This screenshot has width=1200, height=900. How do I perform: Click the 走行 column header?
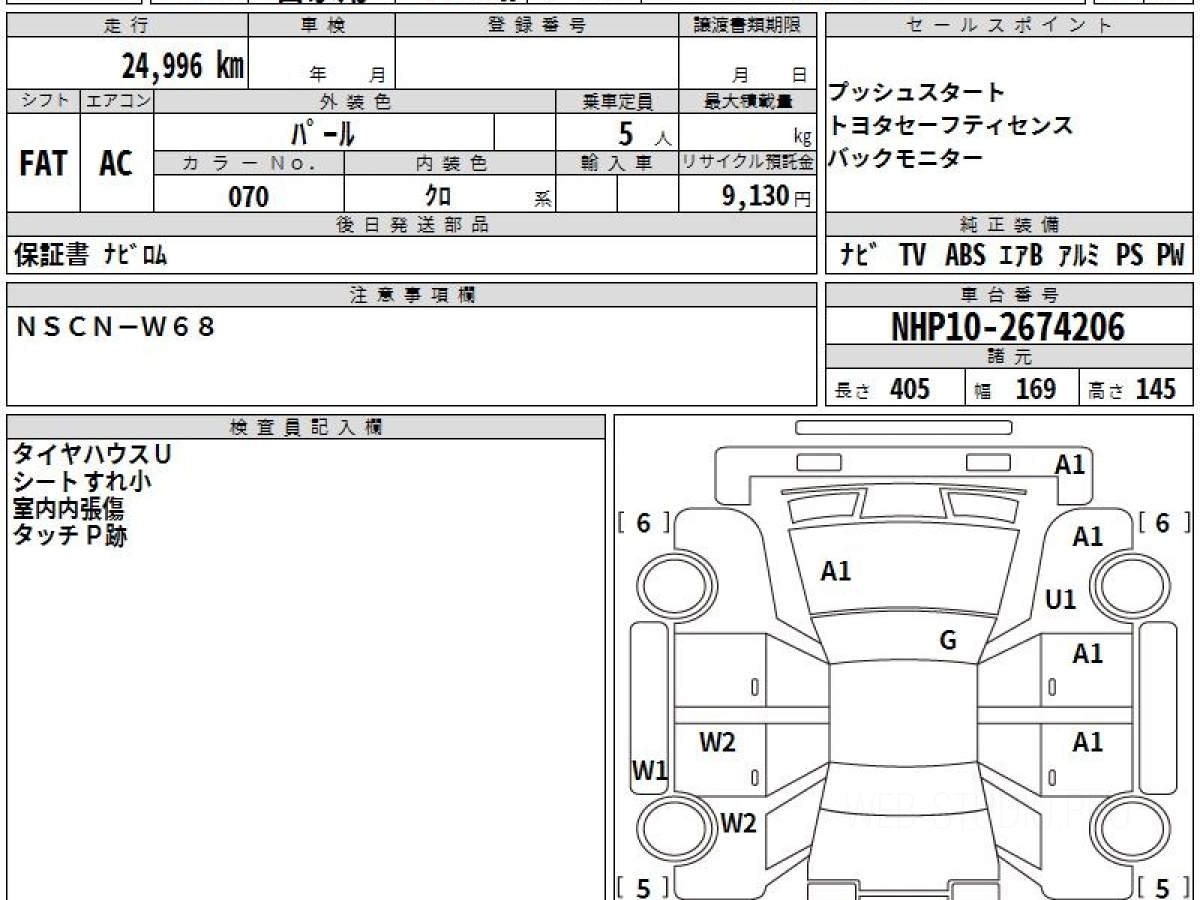coord(126,26)
